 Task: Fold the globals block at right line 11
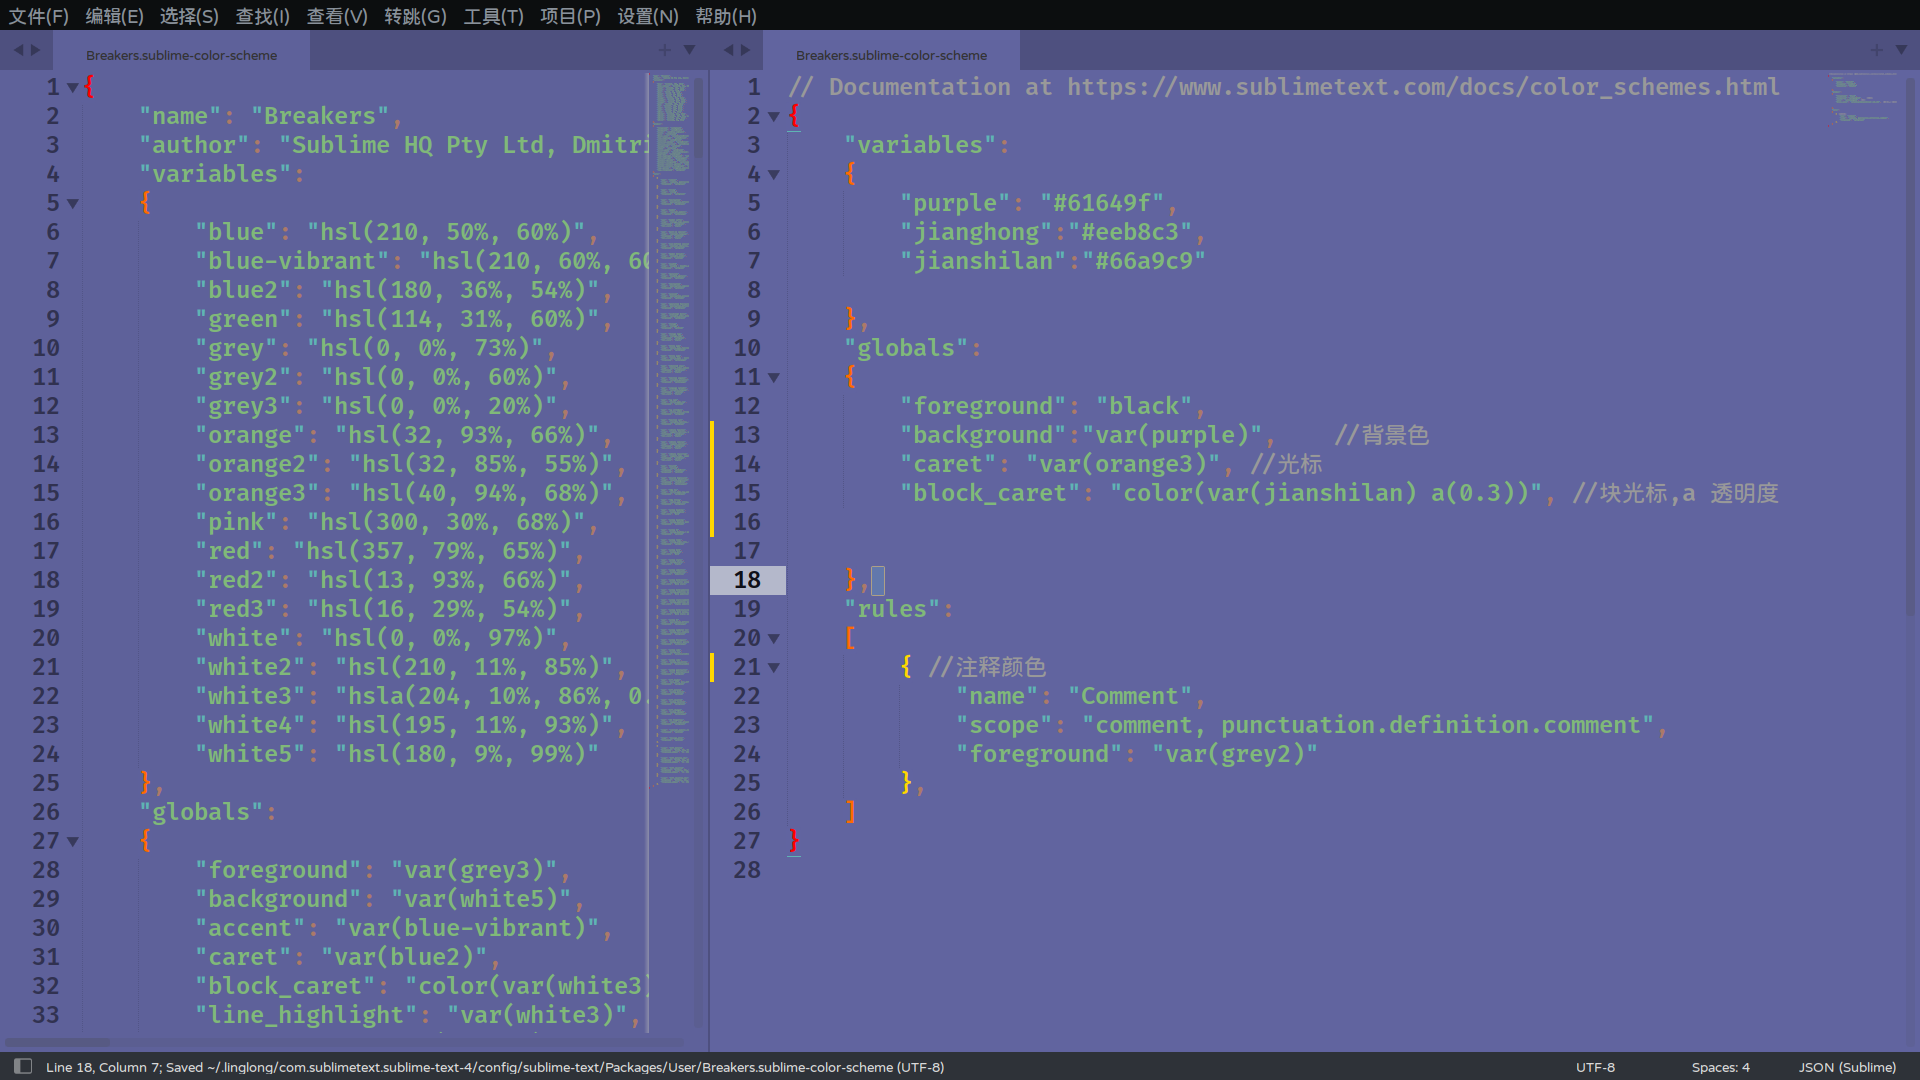point(774,378)
